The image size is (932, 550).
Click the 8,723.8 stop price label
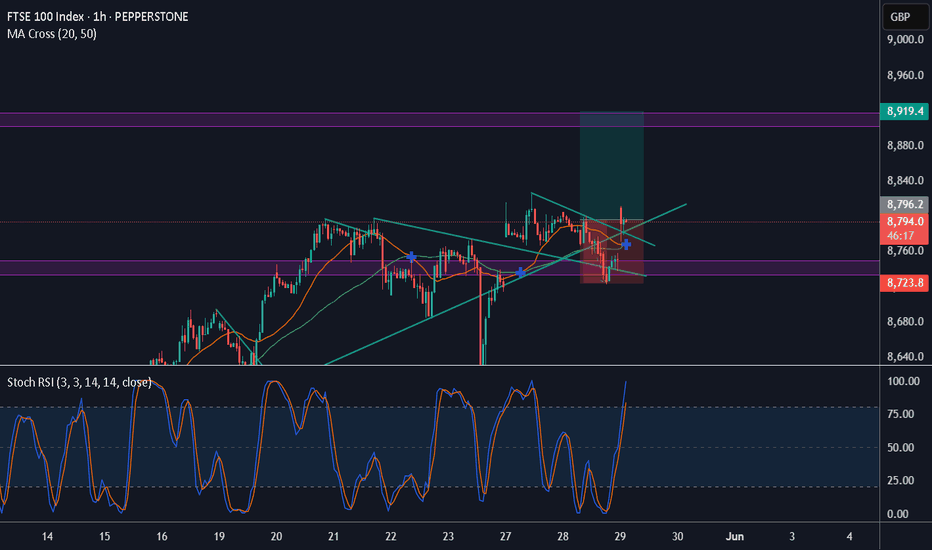tap(905, 283)
